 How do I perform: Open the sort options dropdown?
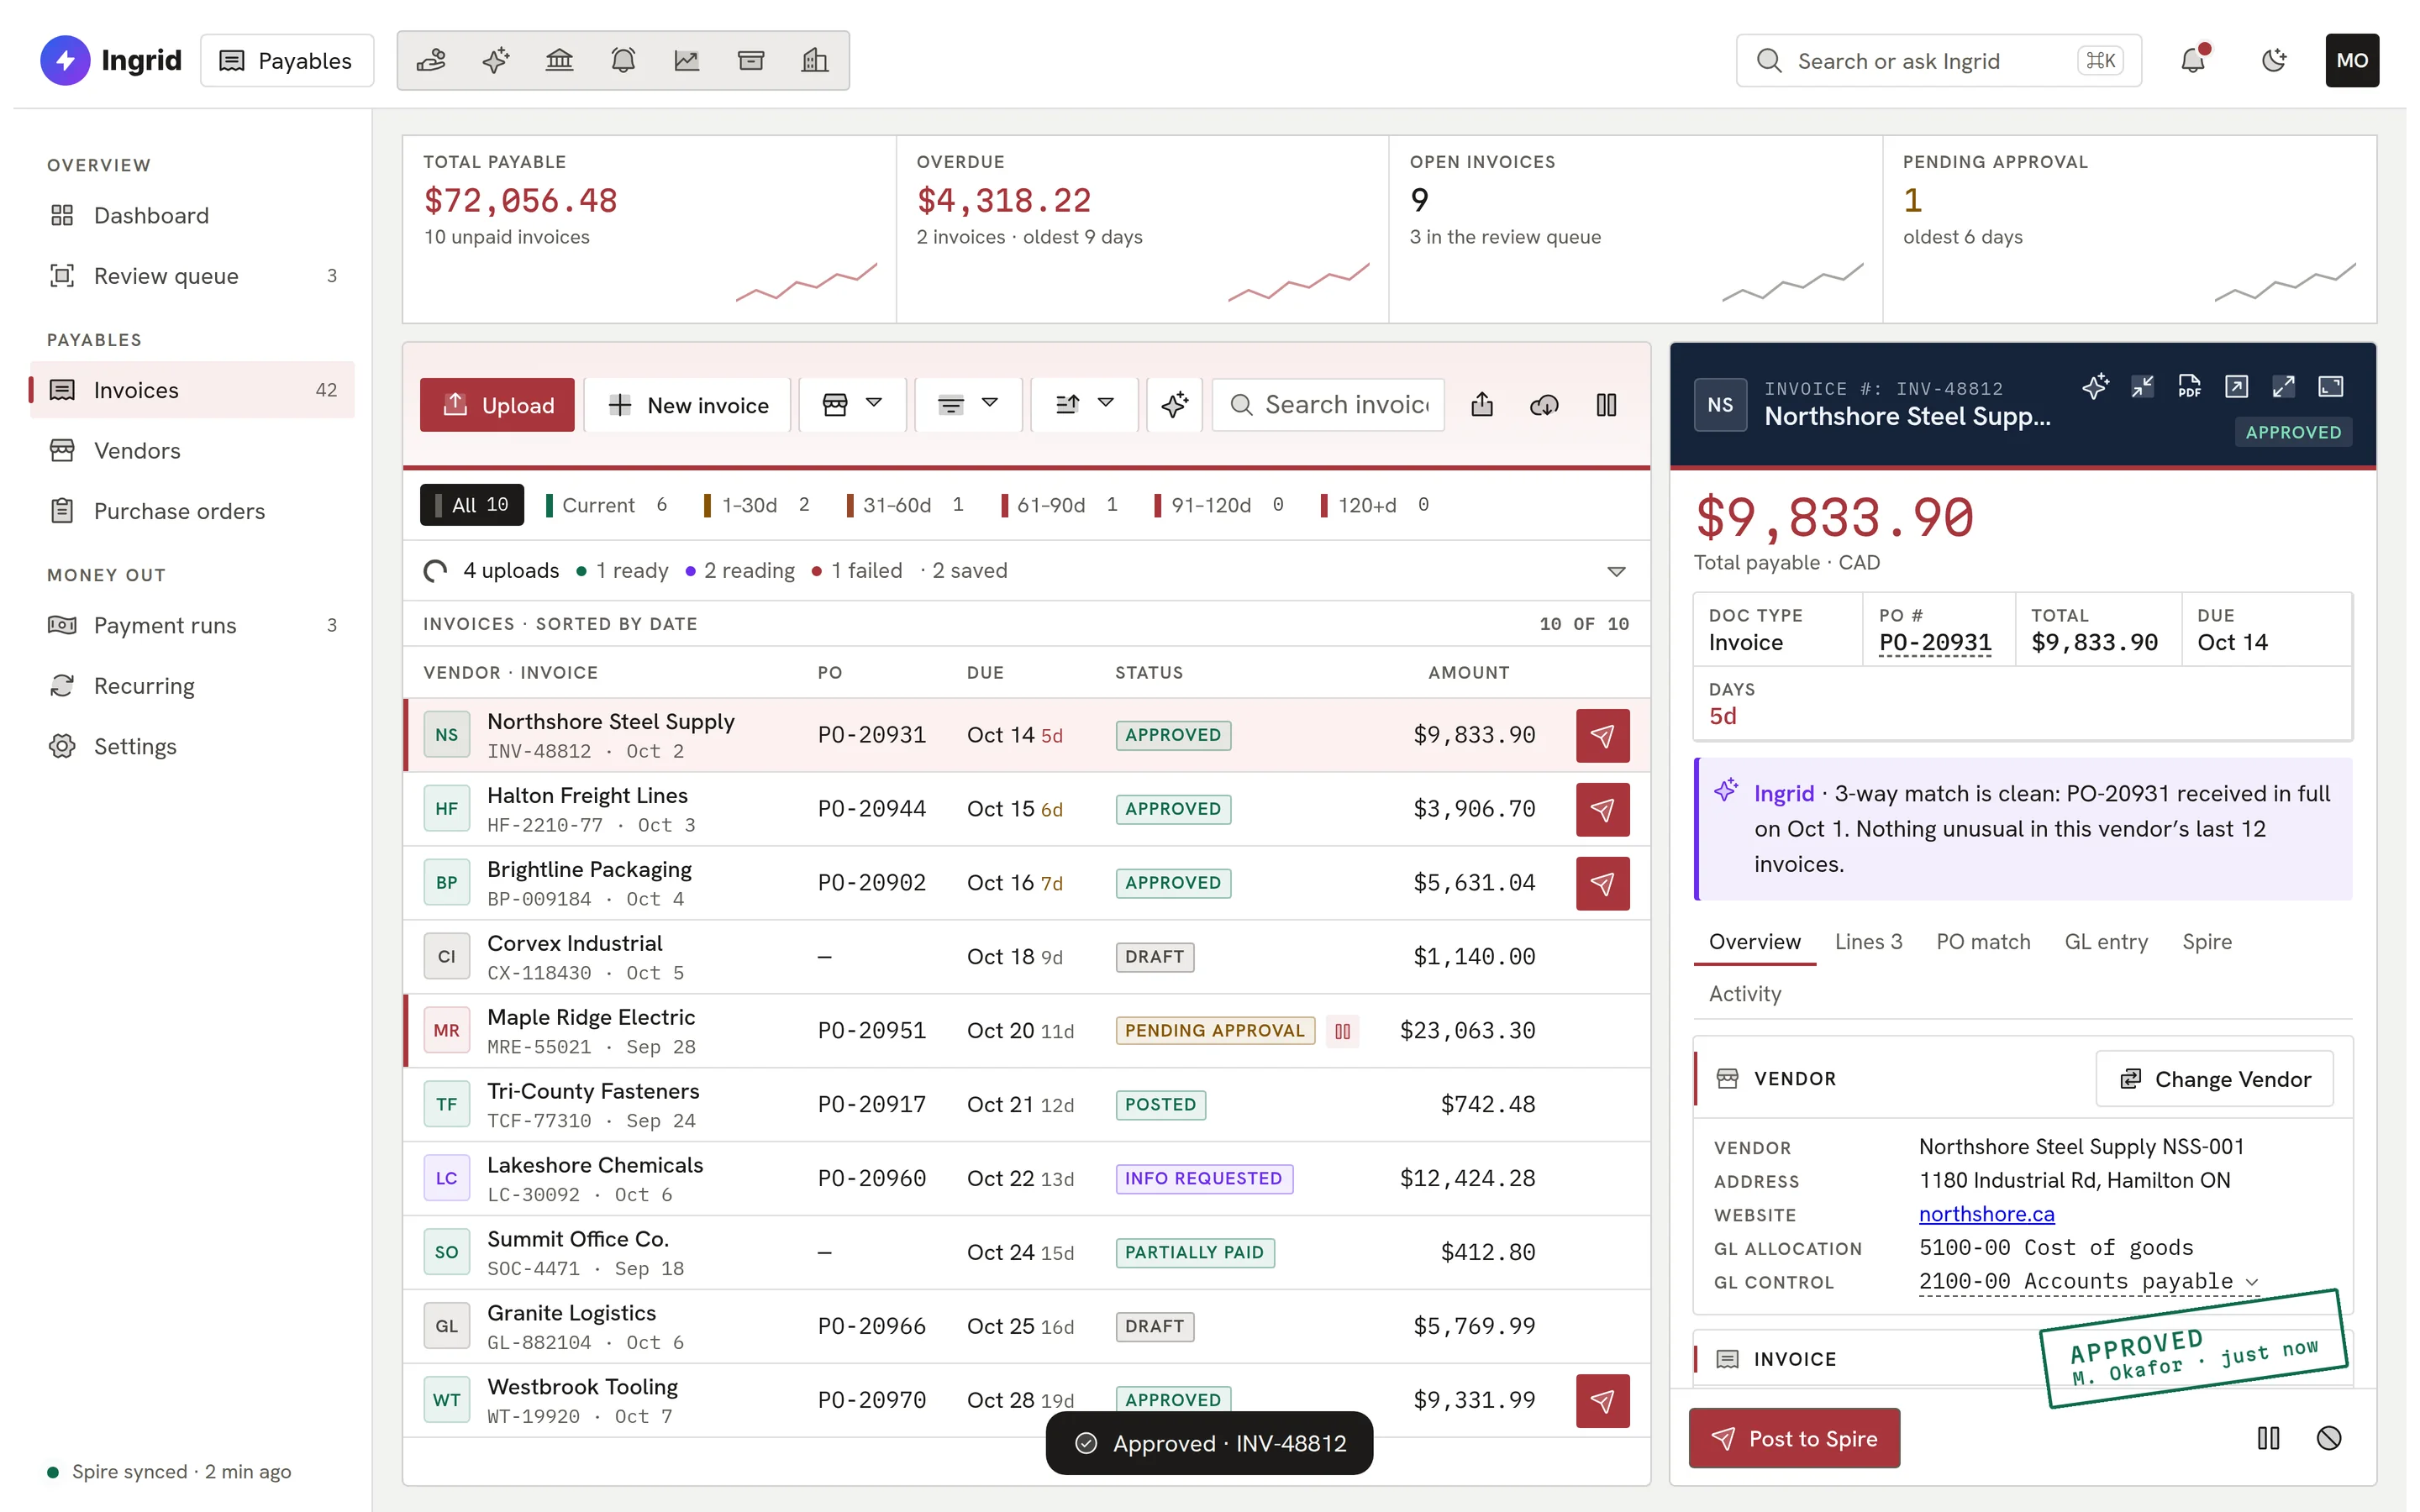(x=1084, y=405)
